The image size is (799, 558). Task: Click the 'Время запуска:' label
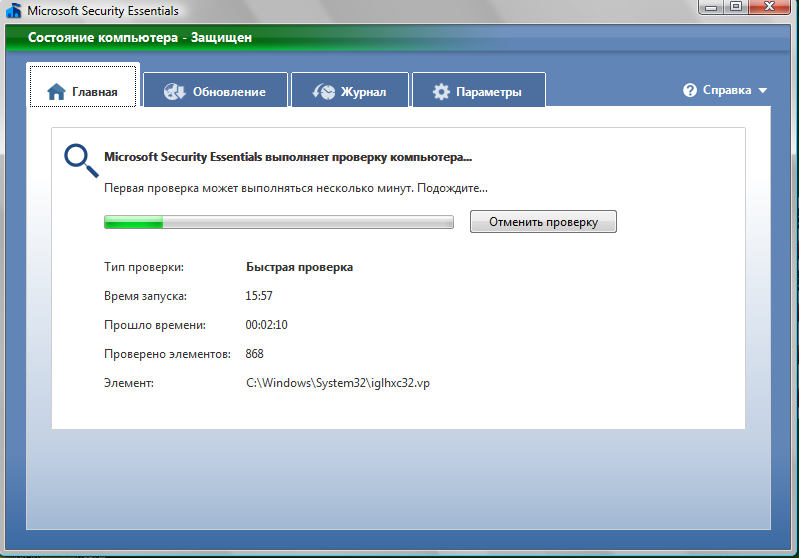coord(145,296)
